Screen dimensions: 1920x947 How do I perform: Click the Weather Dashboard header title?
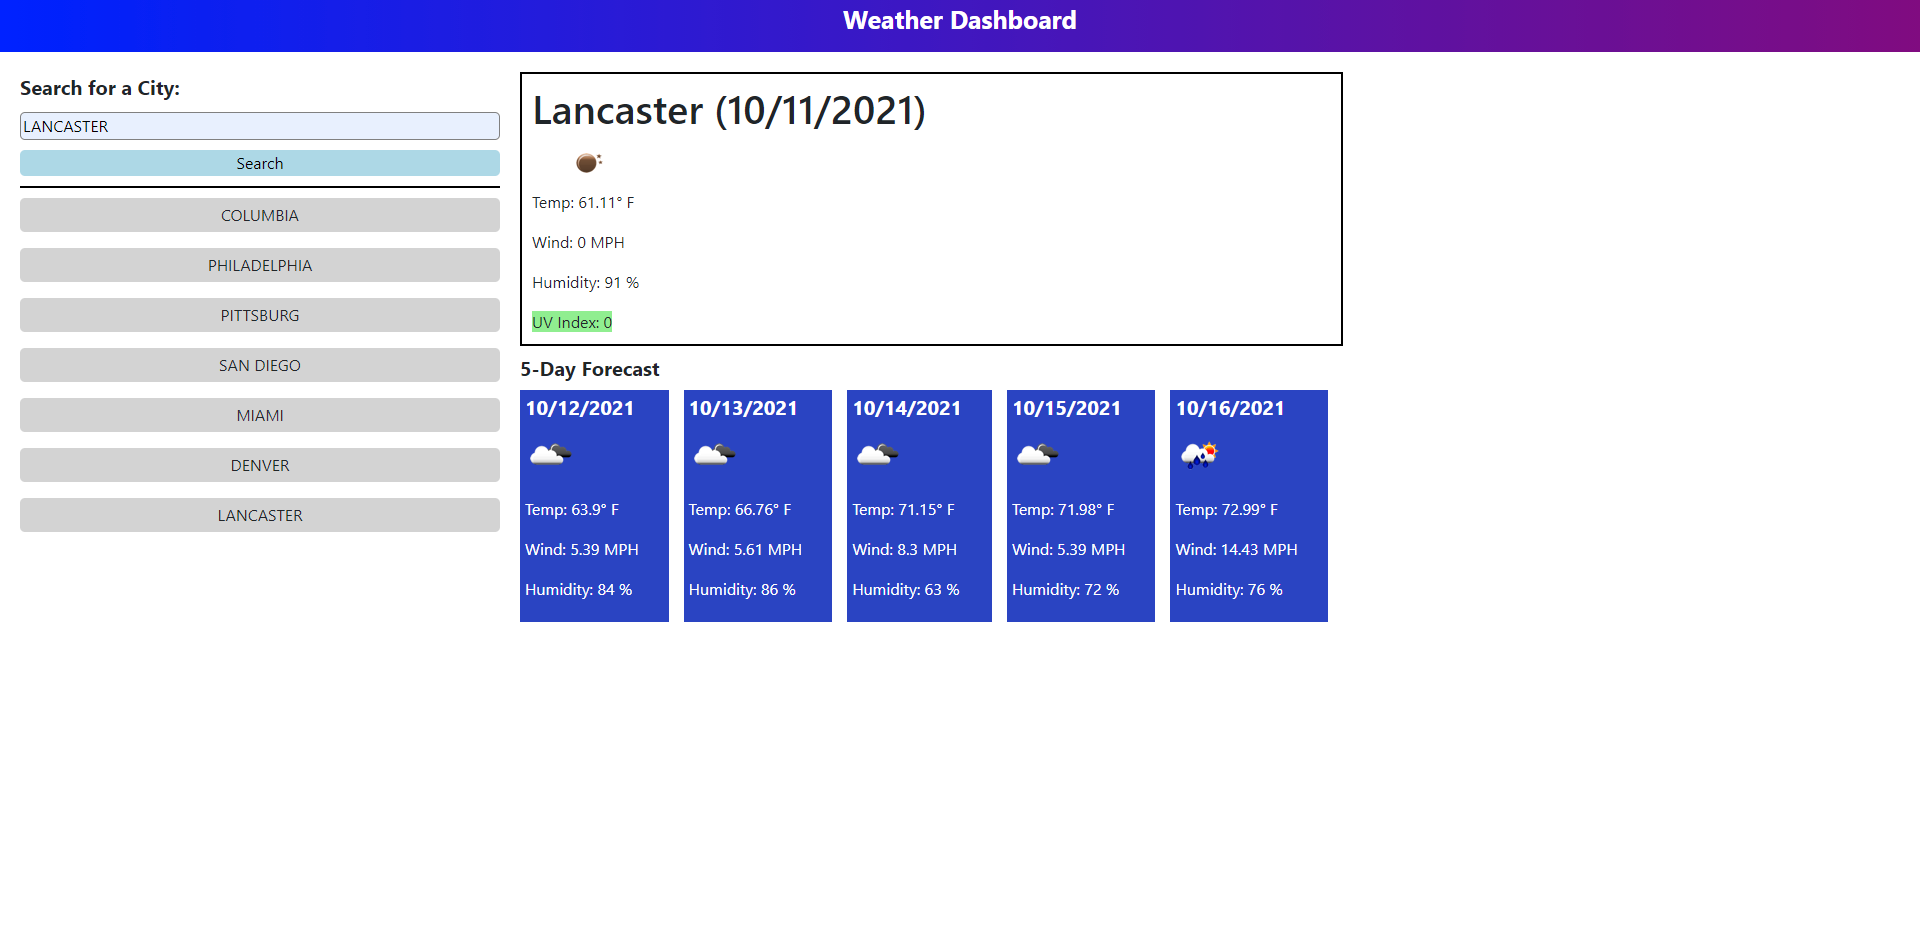pyautogui.click(x=959, y=20)
